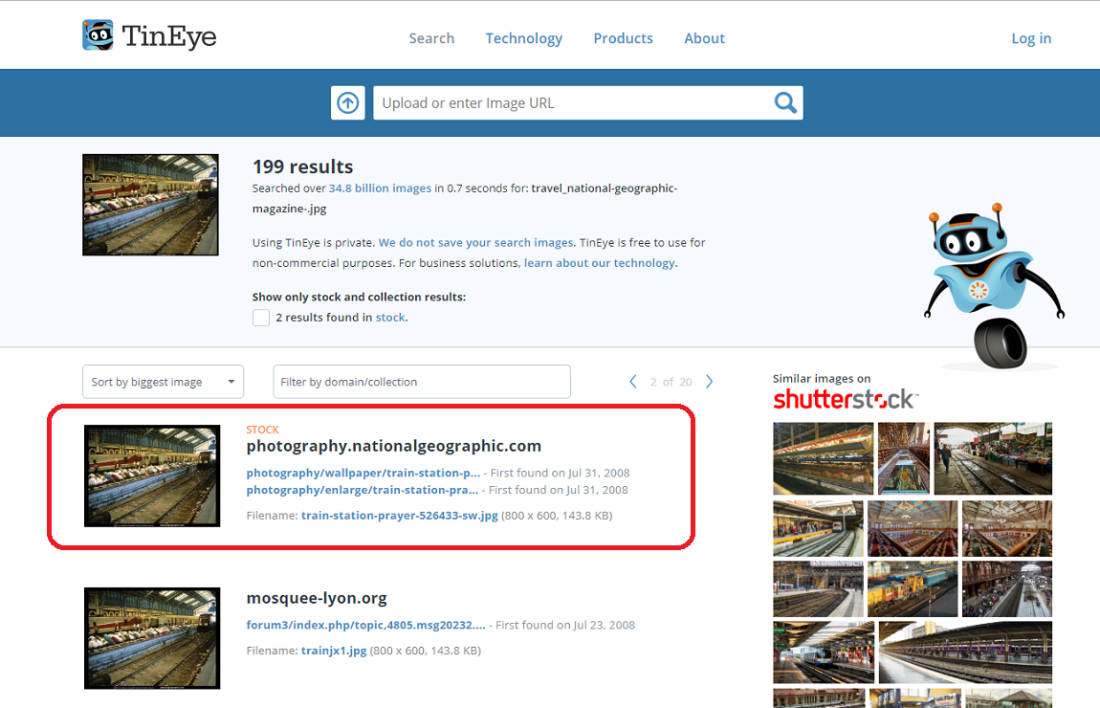Open the trainjx1.jpg filename link
Viewport: 1100px width, 708px height.
pyautogui.click(x=334, y=651)
